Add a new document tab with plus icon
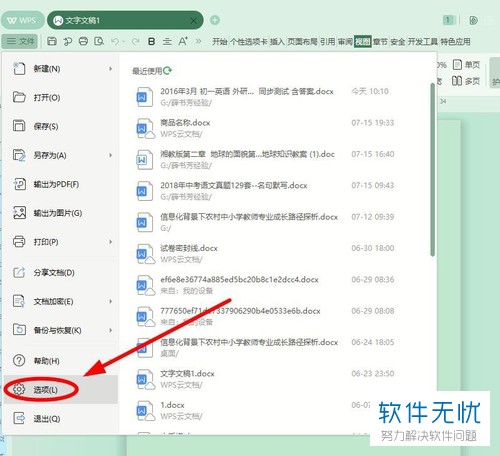Viewport: 500px width, 456px height. [215, 20]
